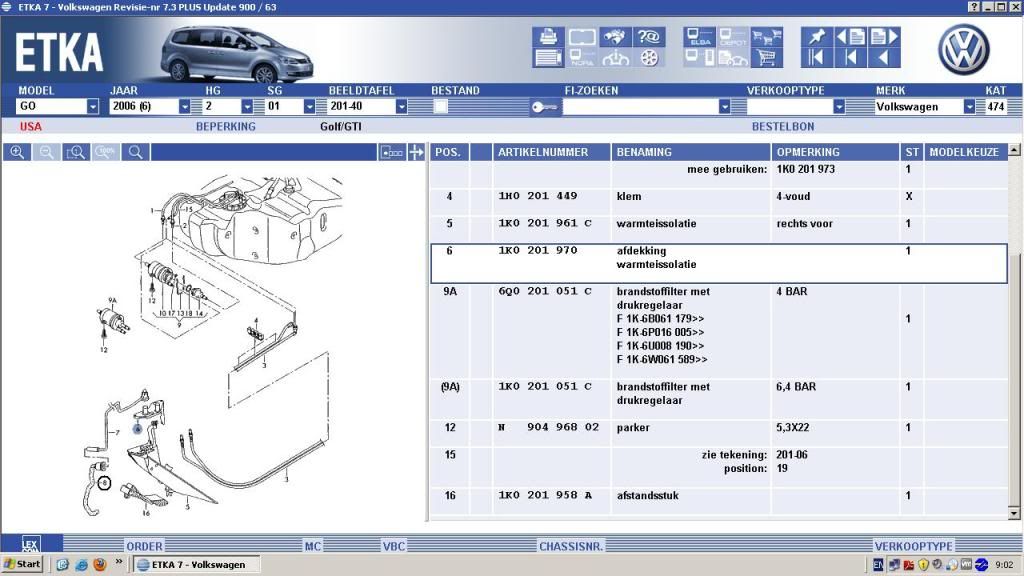
Task: Click the ARTIKELNUMMER column header
Action: click(551, 152)
